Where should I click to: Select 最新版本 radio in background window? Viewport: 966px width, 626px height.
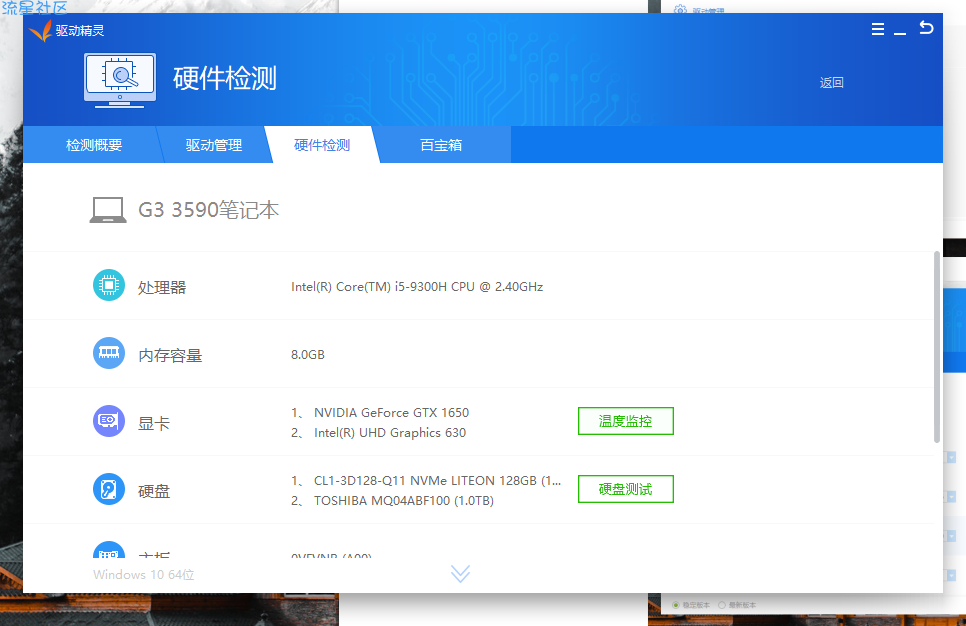tap(722, 605)
